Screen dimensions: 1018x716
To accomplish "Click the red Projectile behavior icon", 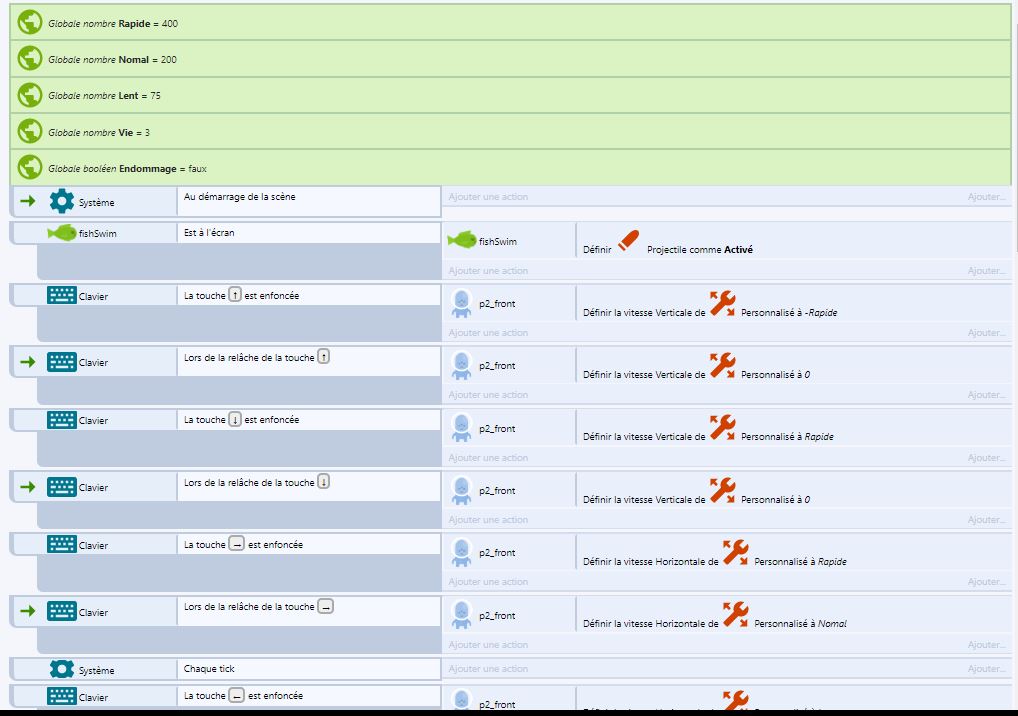I will [628, 242].
